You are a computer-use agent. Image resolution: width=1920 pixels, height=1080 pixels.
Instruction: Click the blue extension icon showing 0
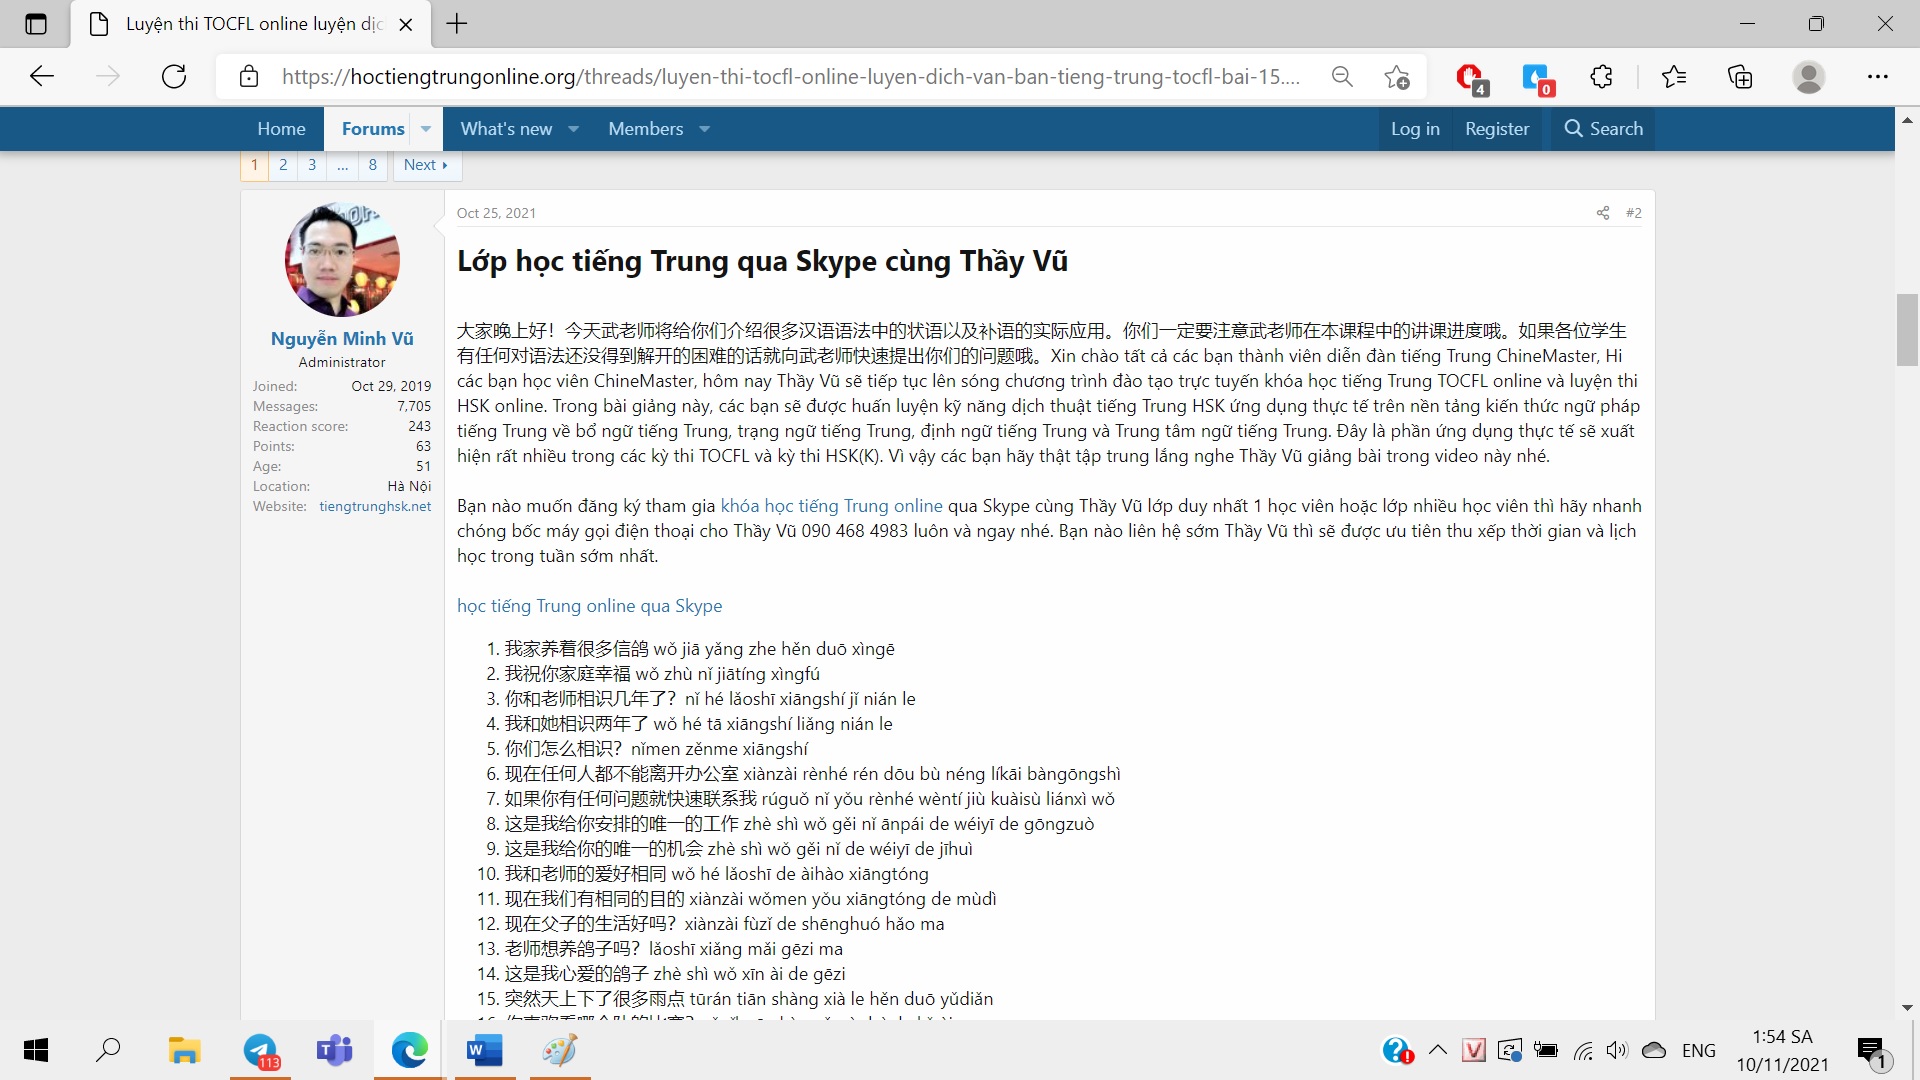click(x=1535, y=77)
